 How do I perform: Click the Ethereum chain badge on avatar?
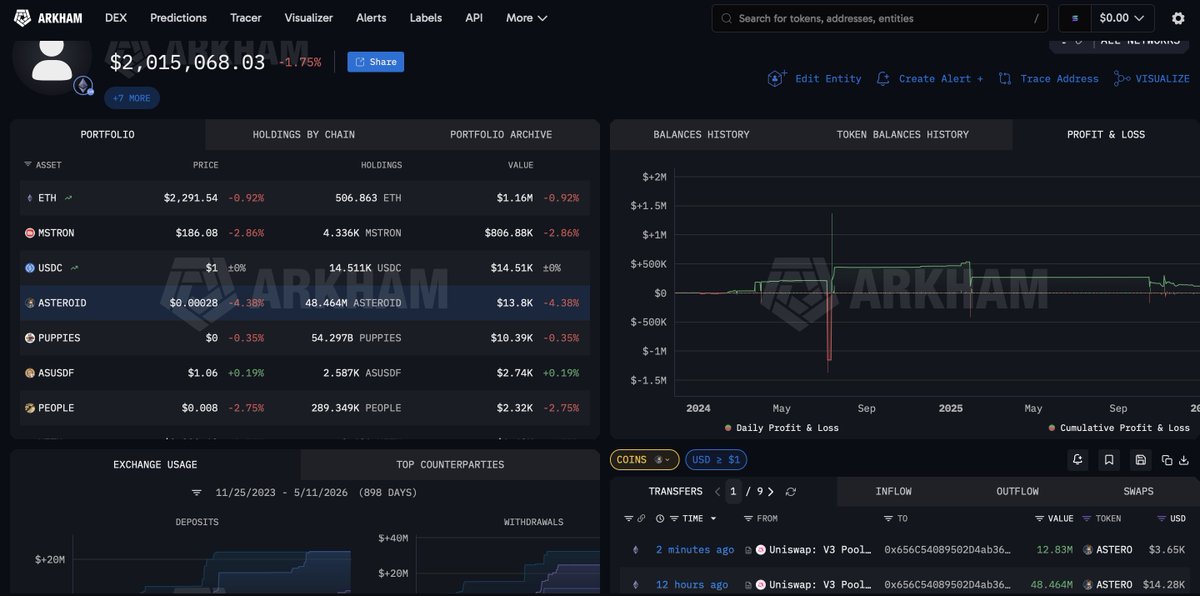click(84, 86)
